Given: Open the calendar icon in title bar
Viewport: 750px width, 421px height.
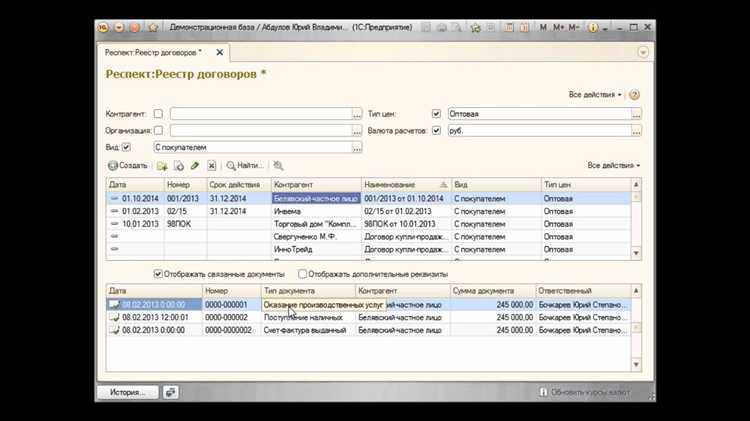Looking at the screenshot, I should point(524,28).
